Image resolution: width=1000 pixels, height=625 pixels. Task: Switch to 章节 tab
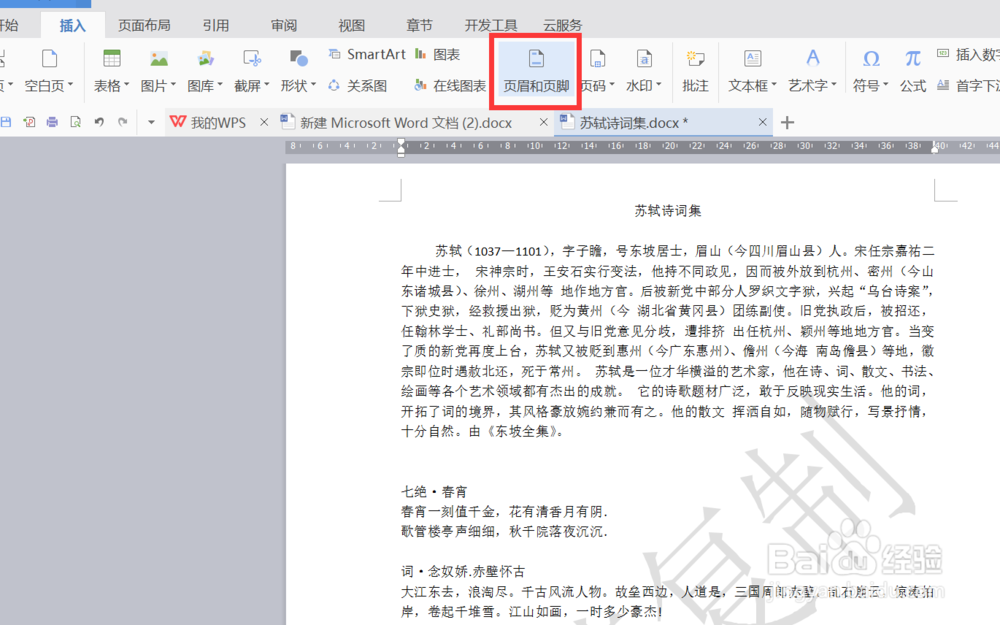(419, 26)
